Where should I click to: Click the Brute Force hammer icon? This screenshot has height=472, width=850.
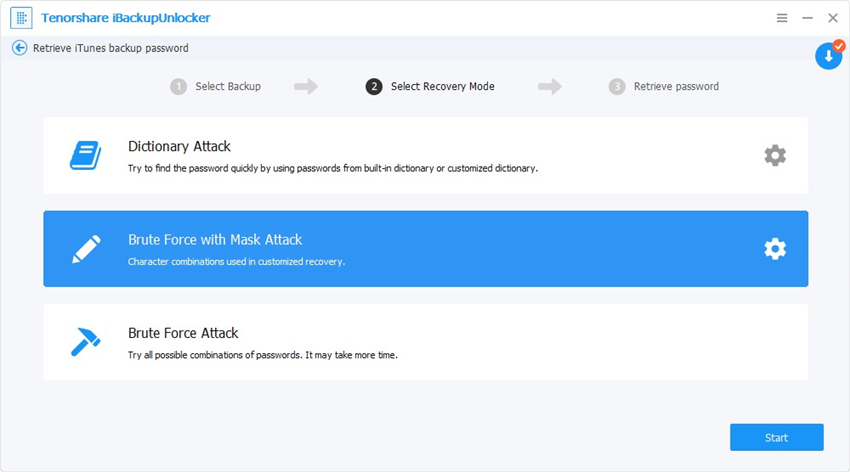86,342
